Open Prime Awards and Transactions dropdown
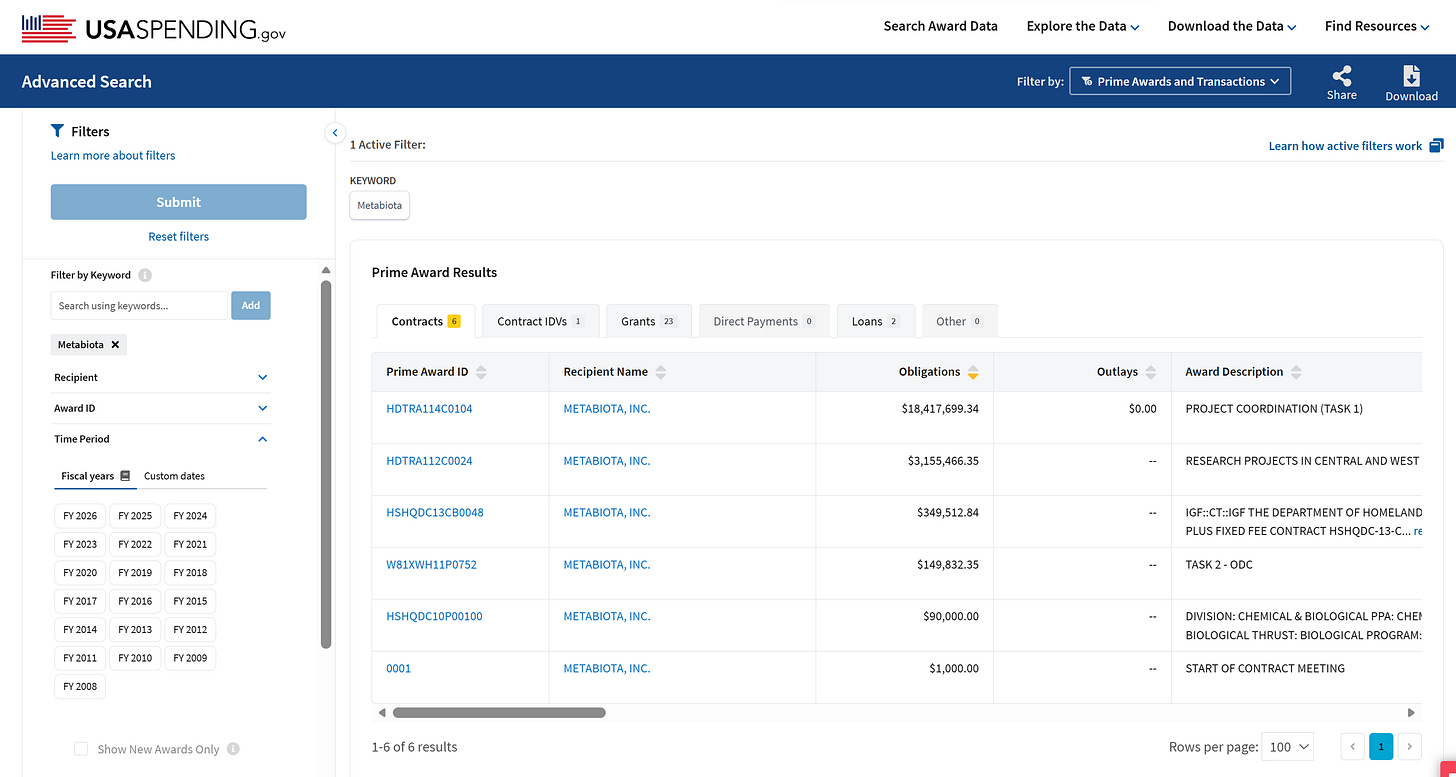This screenshot has height=777, width=1456. (1180, 81)
